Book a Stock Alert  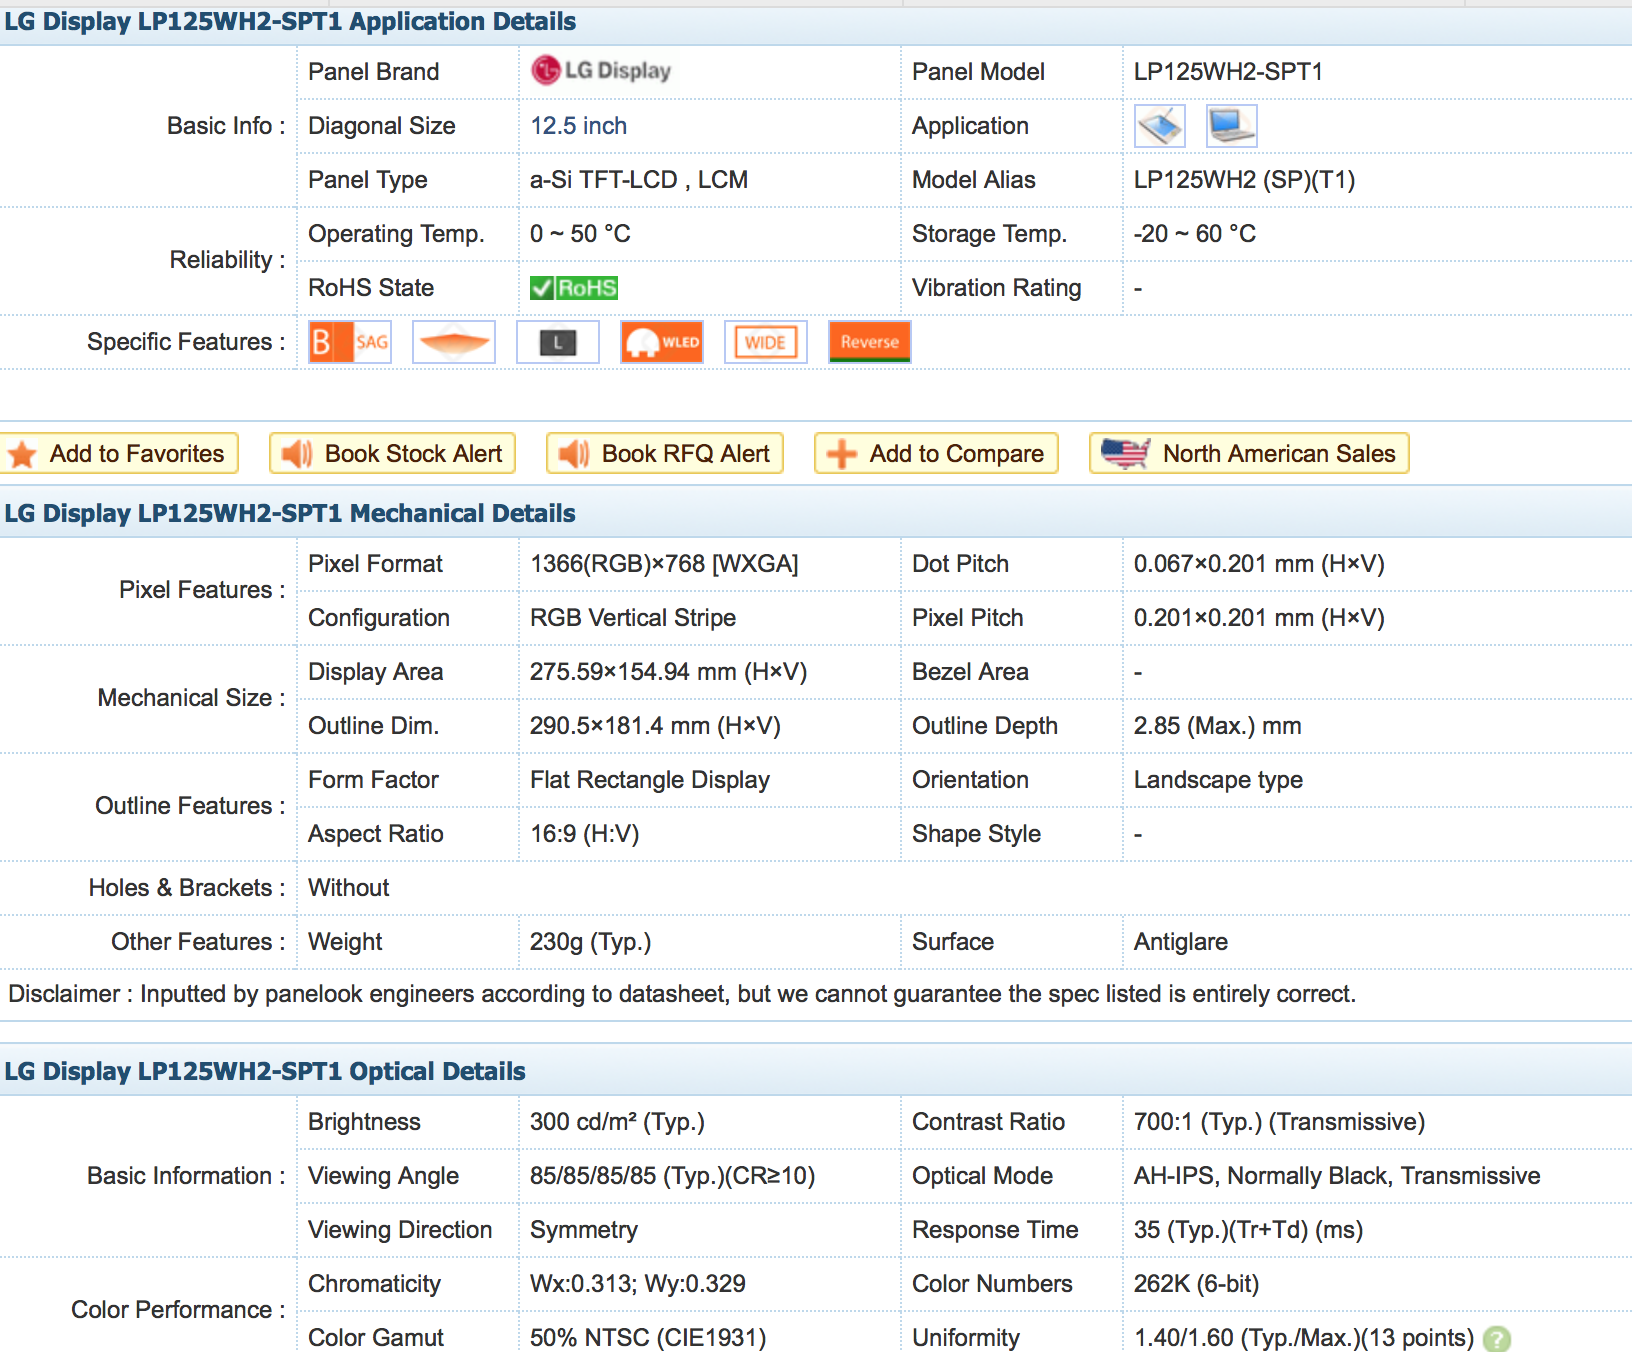(393, 453)
